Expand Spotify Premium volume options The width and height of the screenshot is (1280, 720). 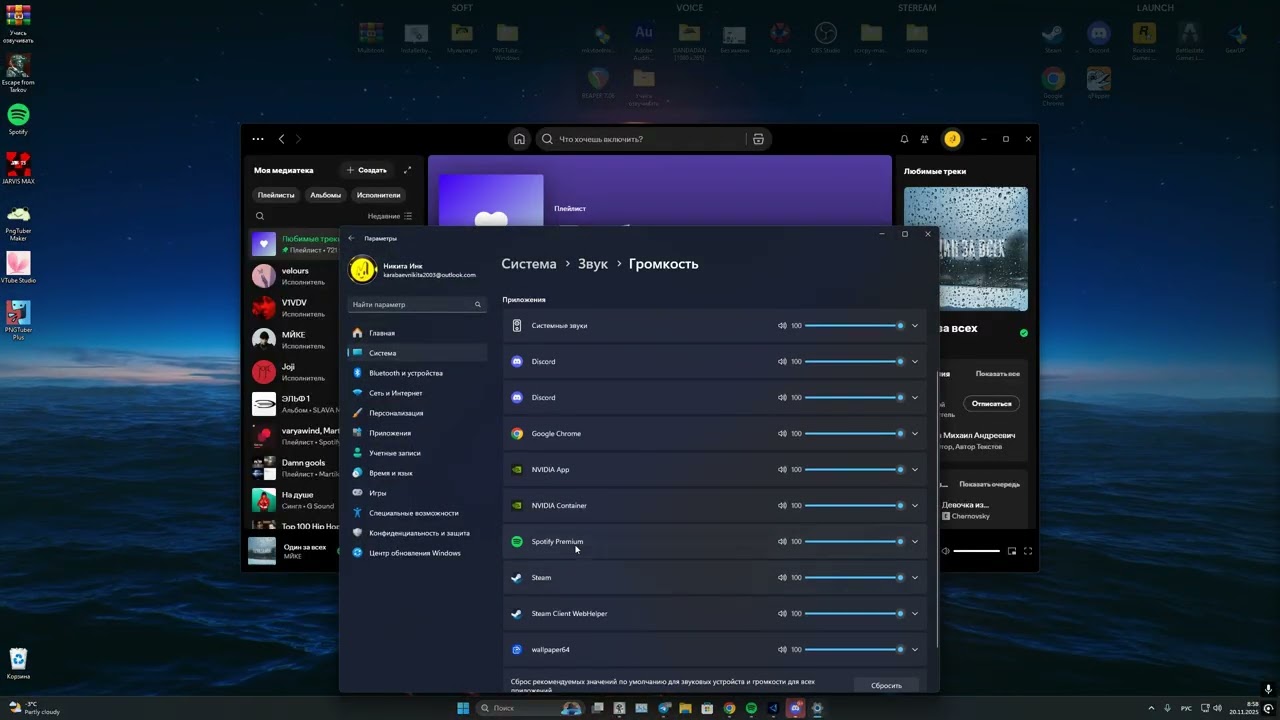click(x=914, y=542)
